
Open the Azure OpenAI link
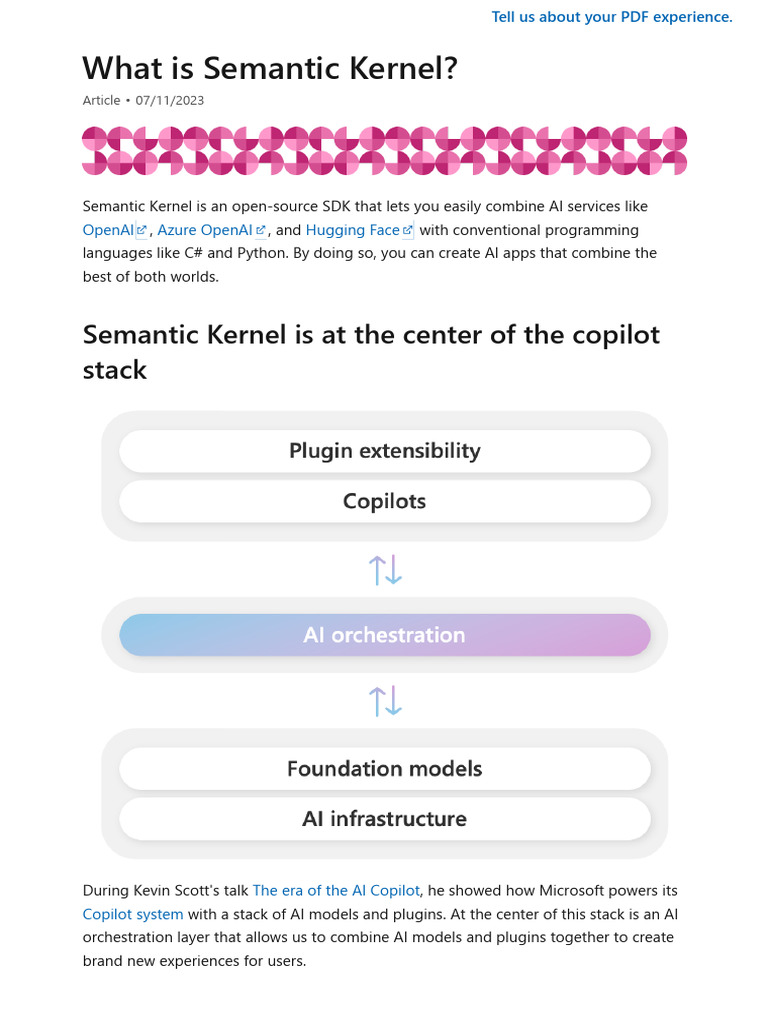pyautogui.click(x=205, y=230)
